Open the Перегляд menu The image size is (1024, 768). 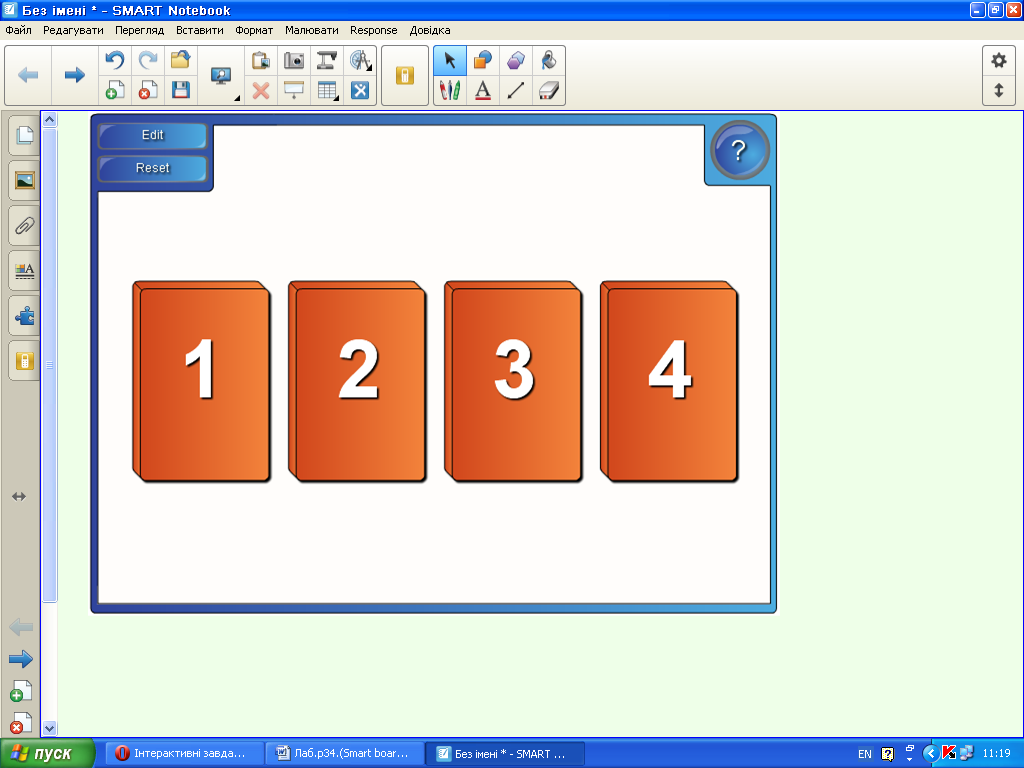pos(139,30)
